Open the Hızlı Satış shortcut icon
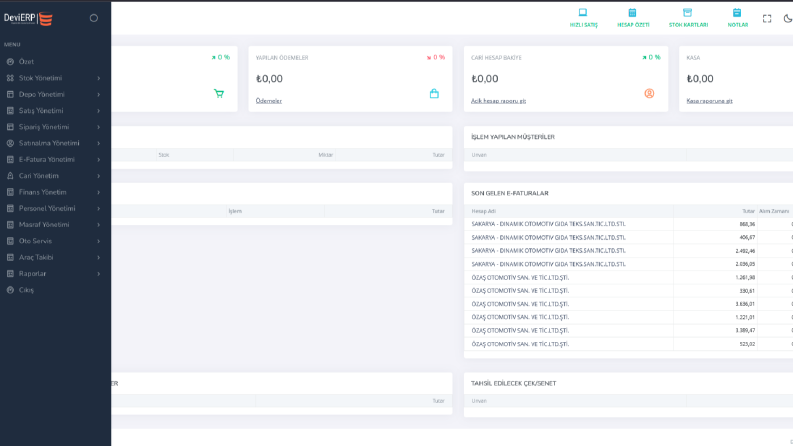The image size is (793, 446). click(x=583, y=13)
